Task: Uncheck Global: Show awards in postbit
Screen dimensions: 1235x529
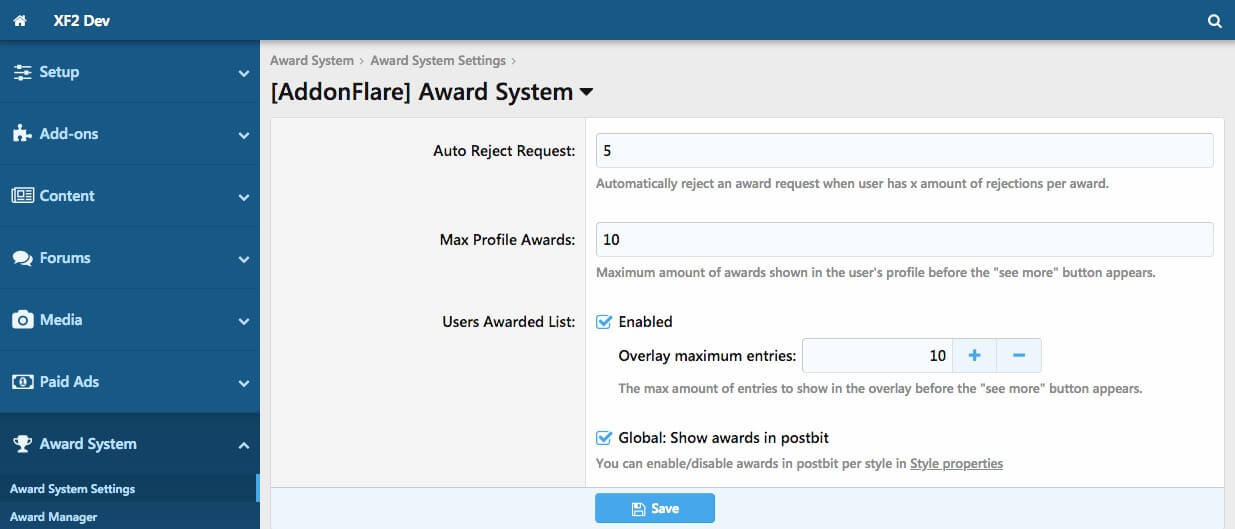Action: (x=604, y=438)
